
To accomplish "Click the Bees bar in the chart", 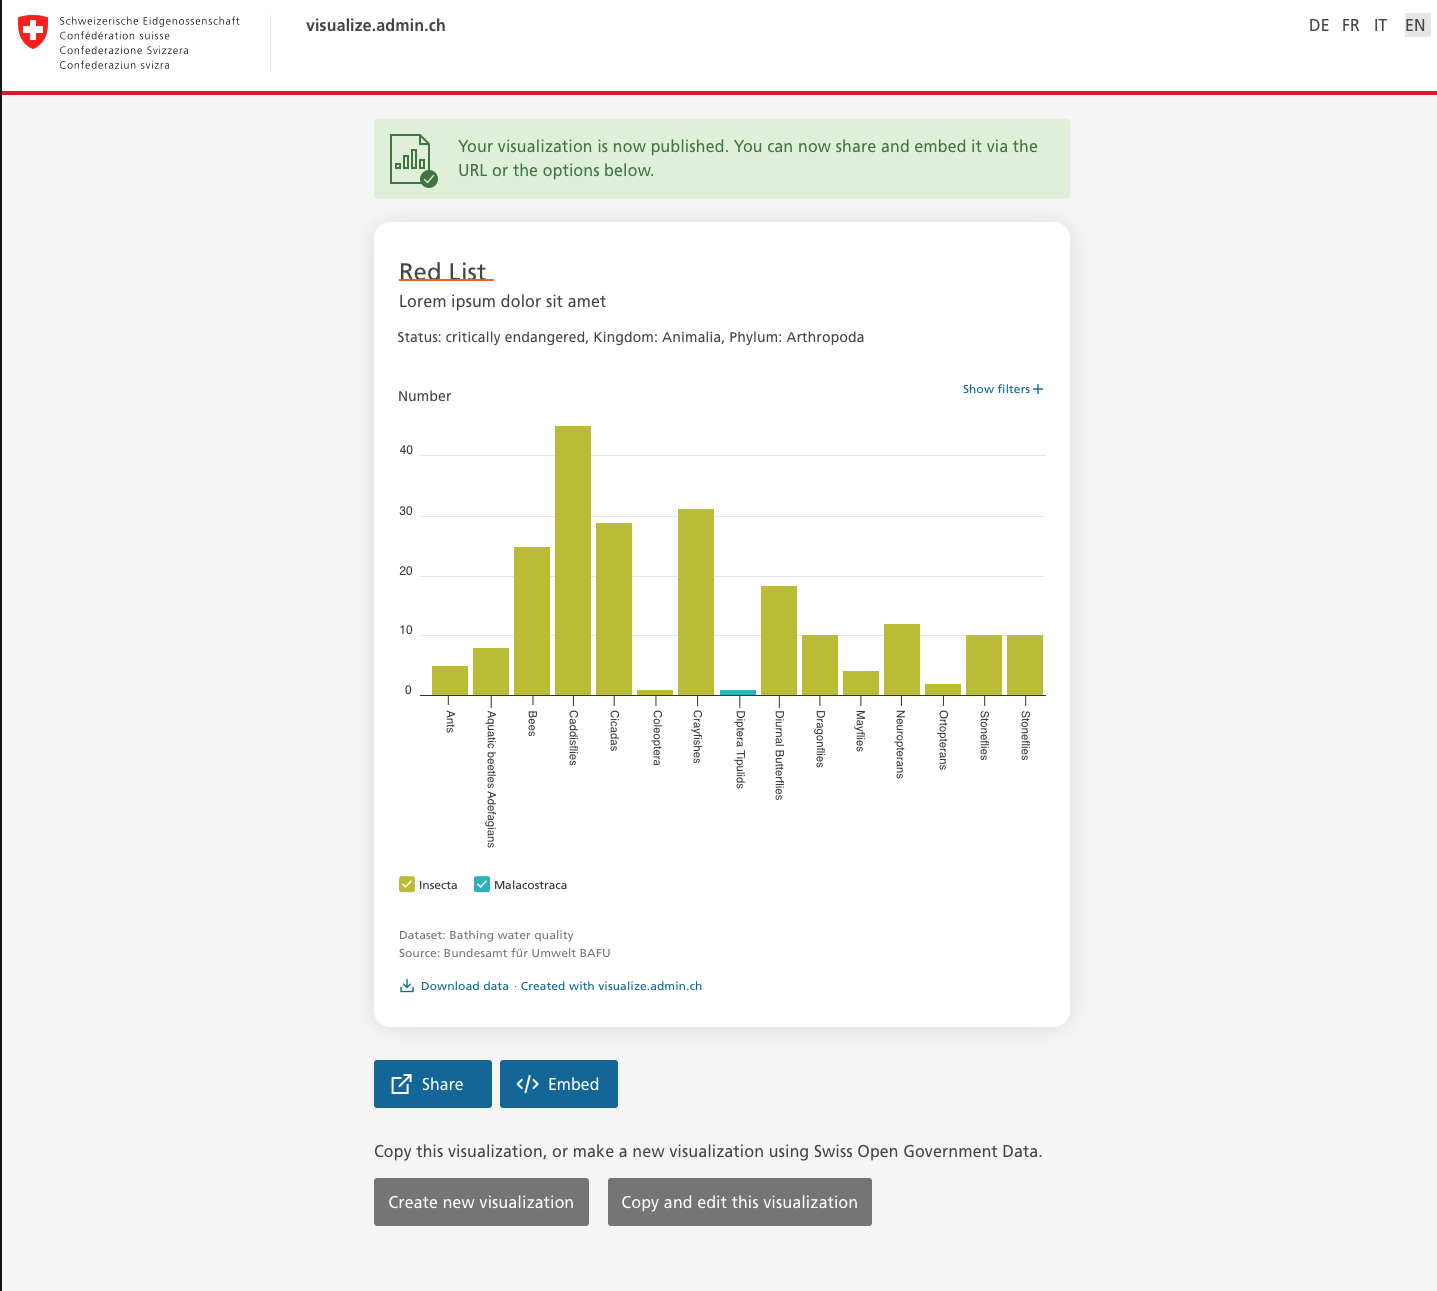I will pyautogui.click(x=532, y=621).
